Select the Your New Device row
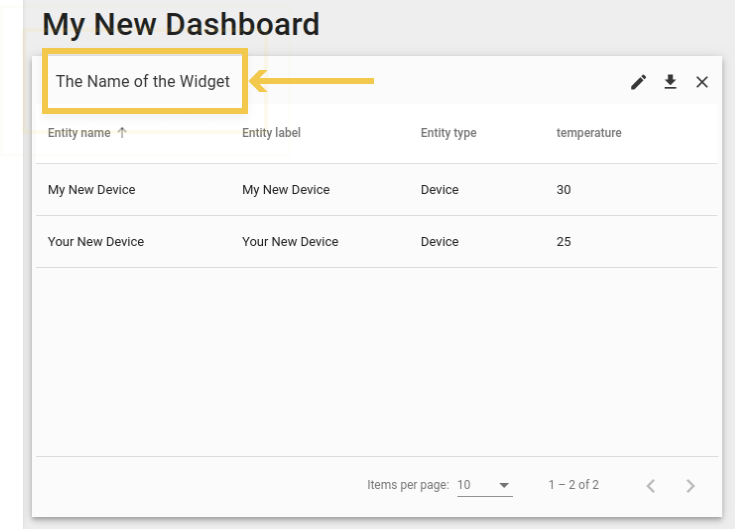Screen dimensions: 735x529 (x=376, y=242)
